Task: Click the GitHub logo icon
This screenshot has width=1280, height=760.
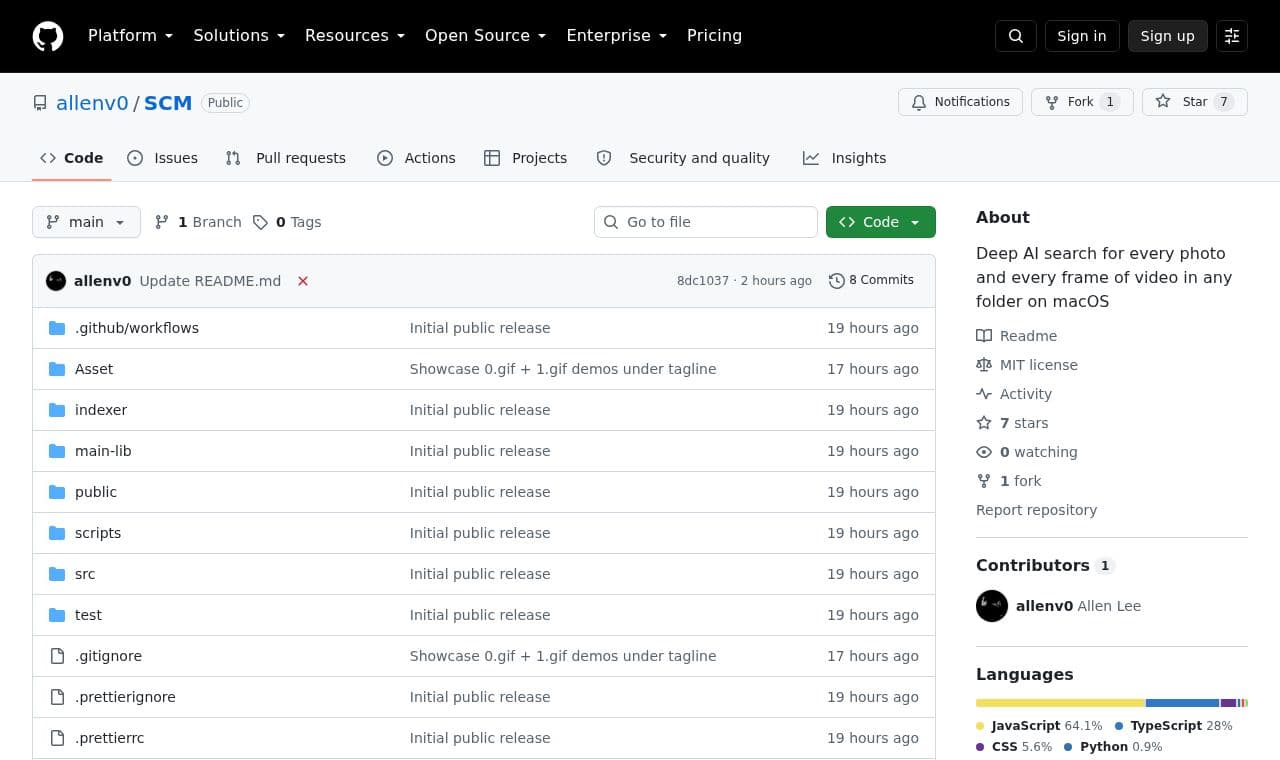Action: [48, 36]
